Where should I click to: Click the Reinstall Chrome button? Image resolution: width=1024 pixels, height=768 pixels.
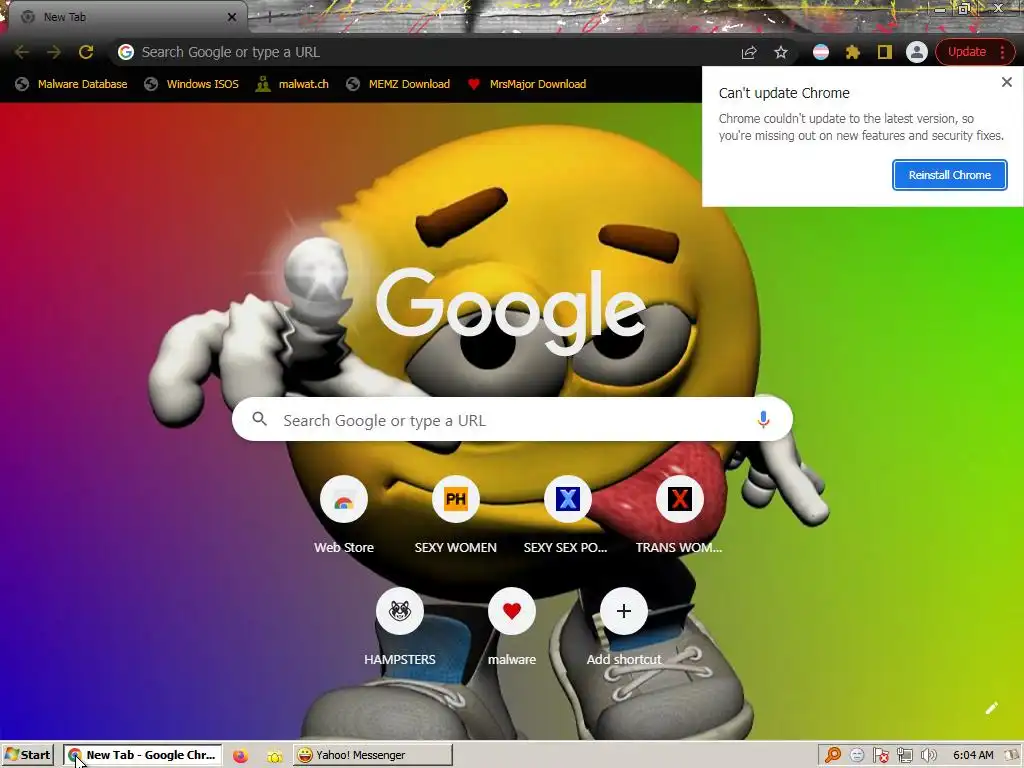coord(950,175)
